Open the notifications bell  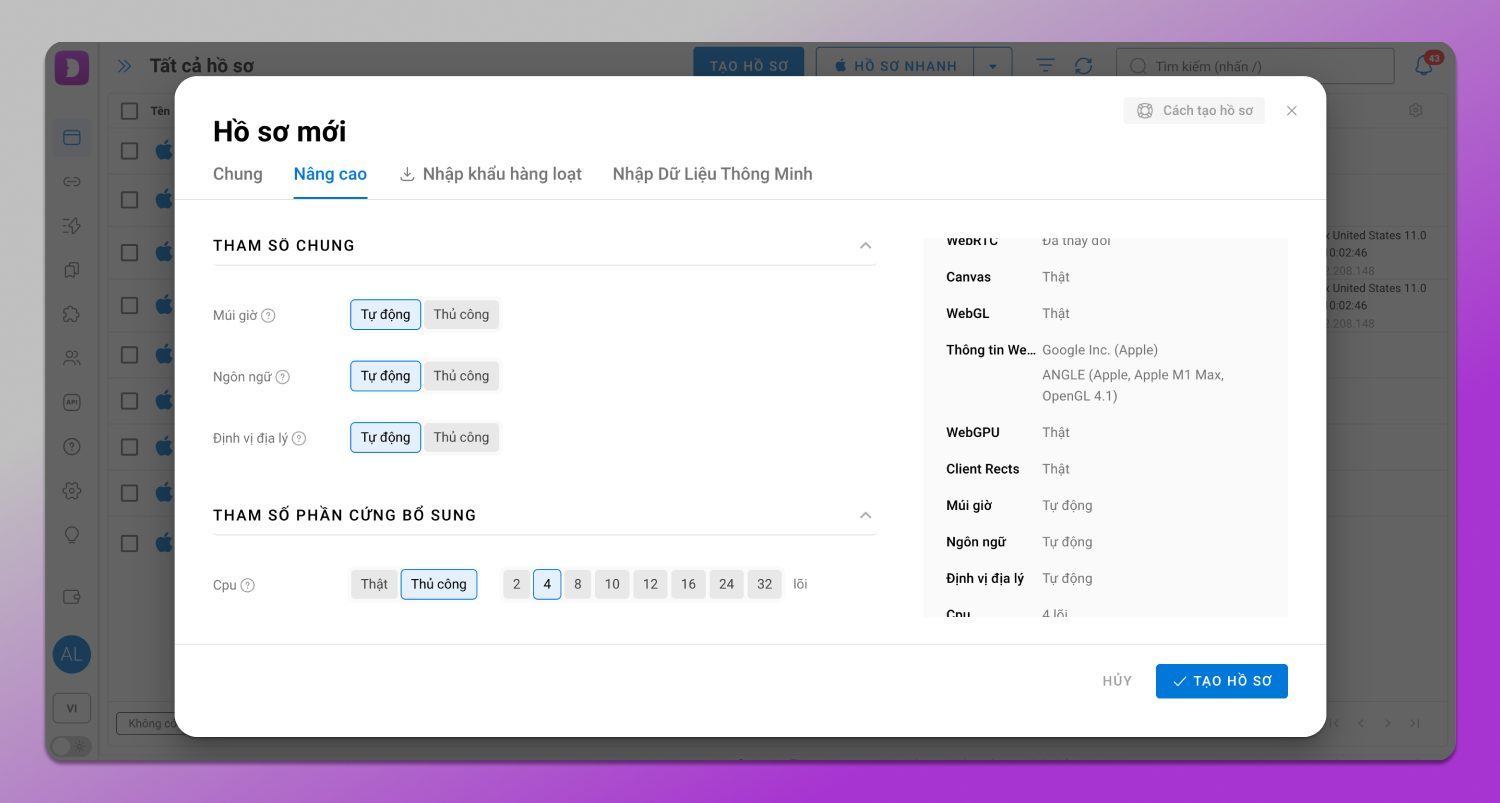[x=1423, y=66]
